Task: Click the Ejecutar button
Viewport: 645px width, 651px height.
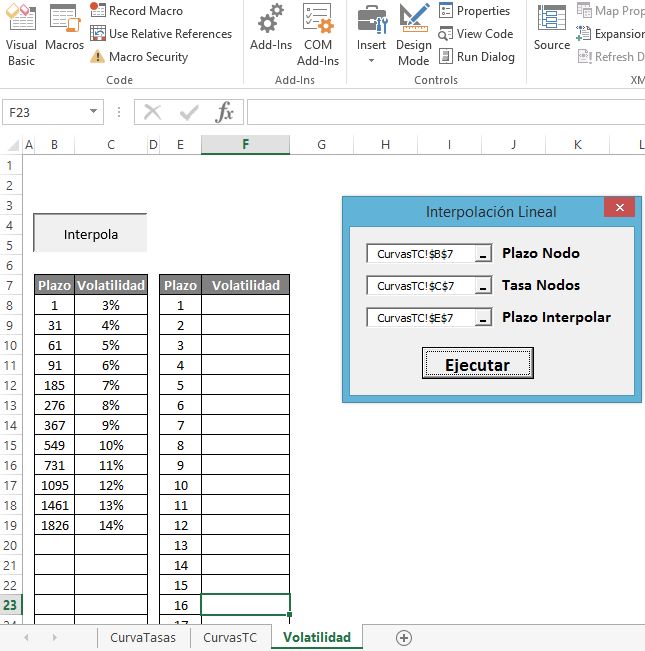Action: pyautogui.click(x=477, y=364)
